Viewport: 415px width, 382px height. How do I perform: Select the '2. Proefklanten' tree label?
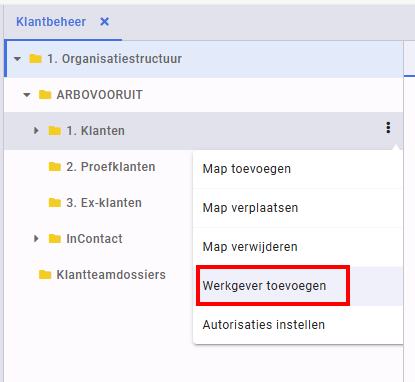(x=111, y=167)
